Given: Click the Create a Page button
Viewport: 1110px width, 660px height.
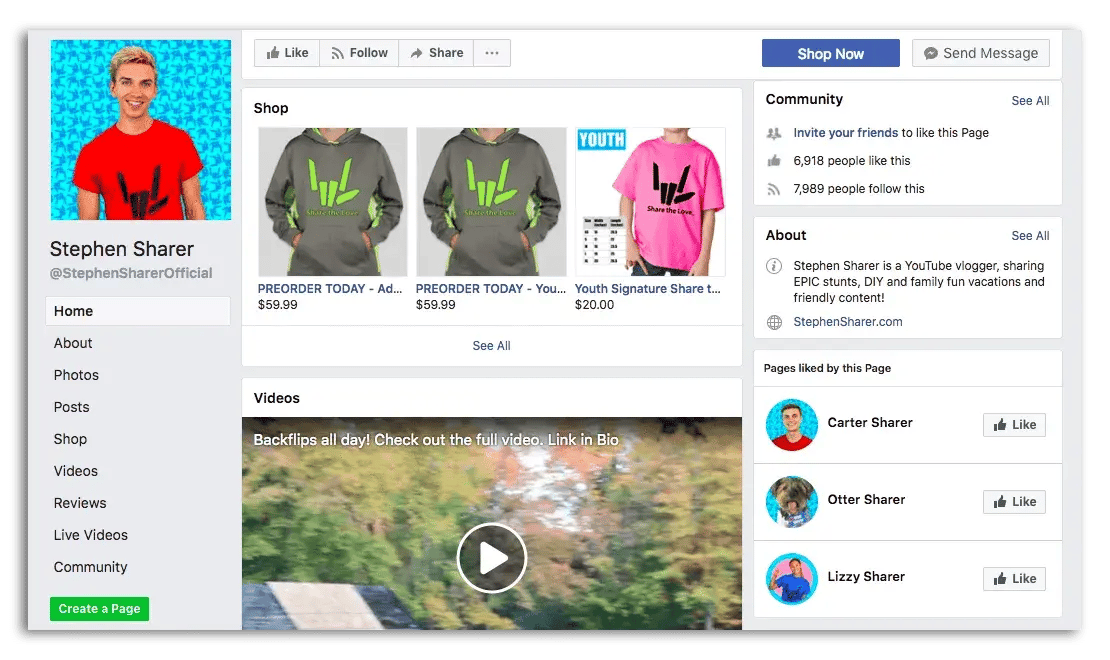Looking at the screenshot, I should point(99,608).
